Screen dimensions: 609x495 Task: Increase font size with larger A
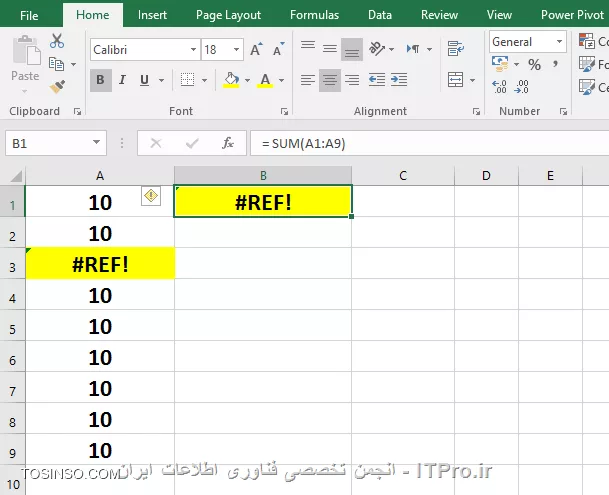click(x=256, y=49)
